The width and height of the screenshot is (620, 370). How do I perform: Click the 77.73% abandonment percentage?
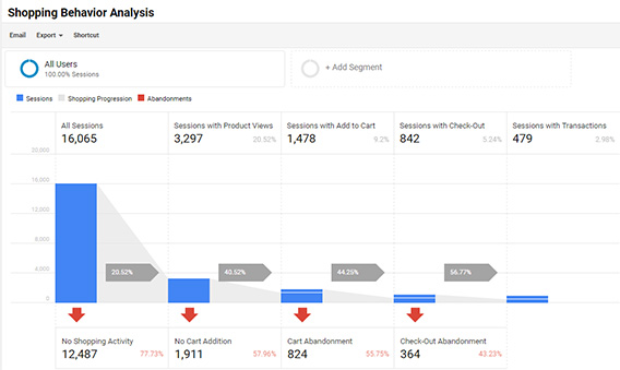(x=151, y=354)
